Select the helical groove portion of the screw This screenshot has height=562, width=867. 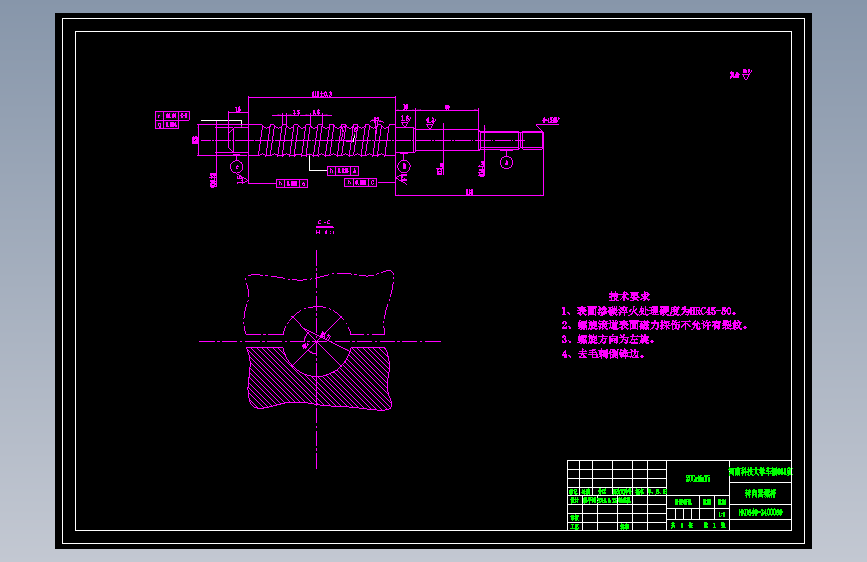click(327, 140)
